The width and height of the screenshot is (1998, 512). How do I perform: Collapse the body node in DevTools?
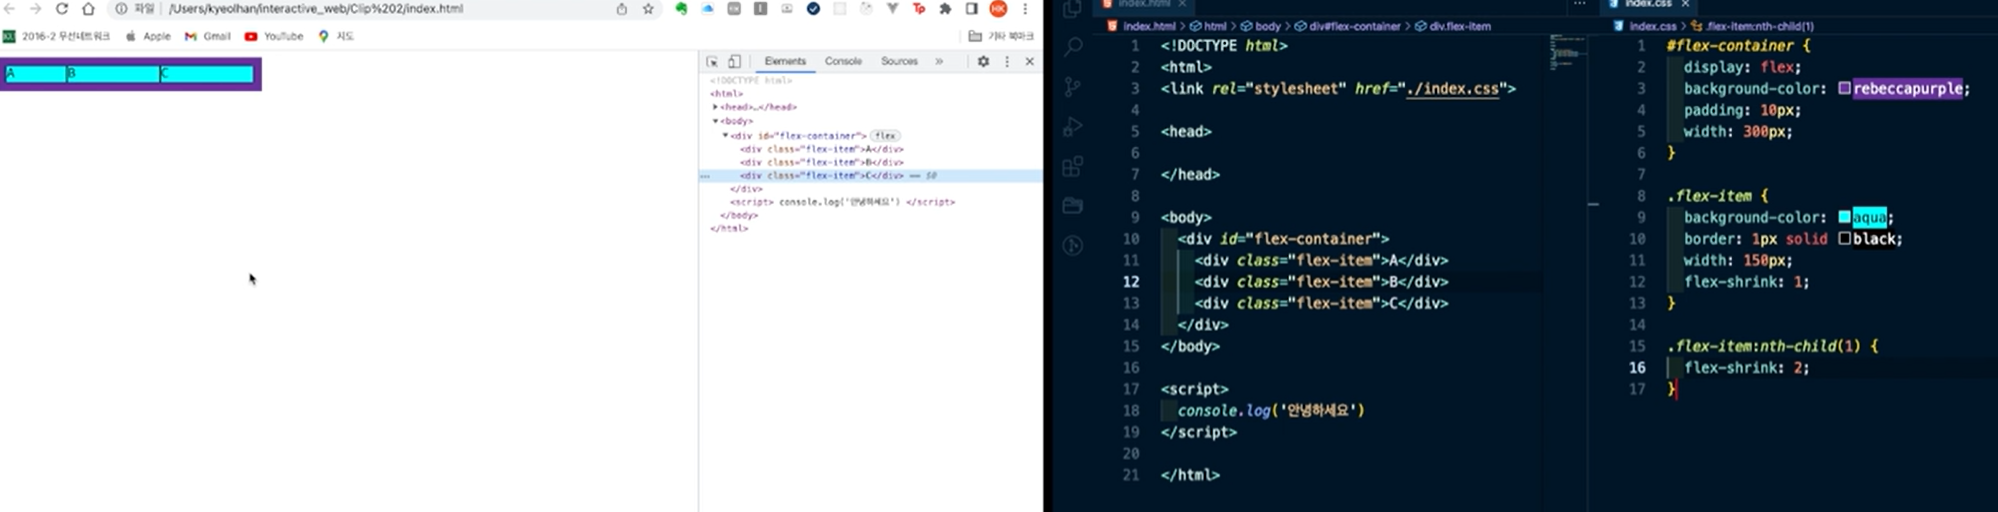tap(715, 121)
